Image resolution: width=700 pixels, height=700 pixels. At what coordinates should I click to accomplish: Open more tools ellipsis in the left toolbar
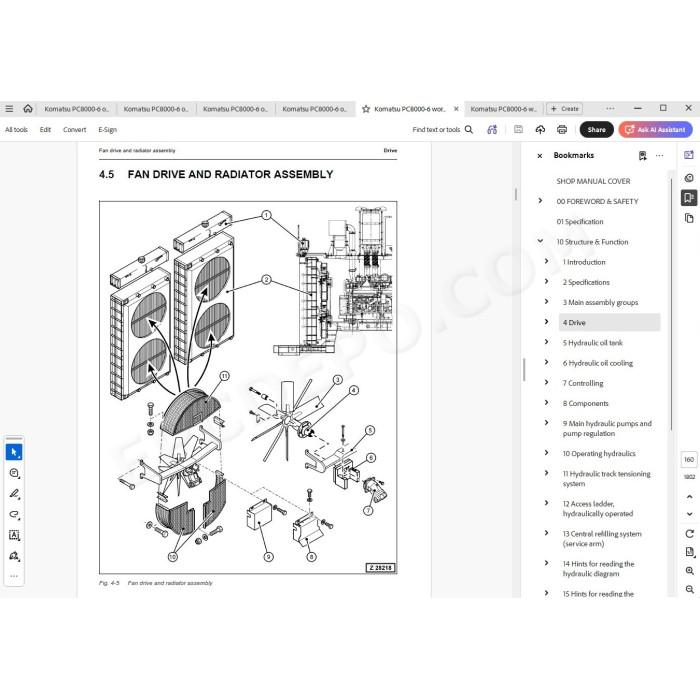(x=14, y=576)
